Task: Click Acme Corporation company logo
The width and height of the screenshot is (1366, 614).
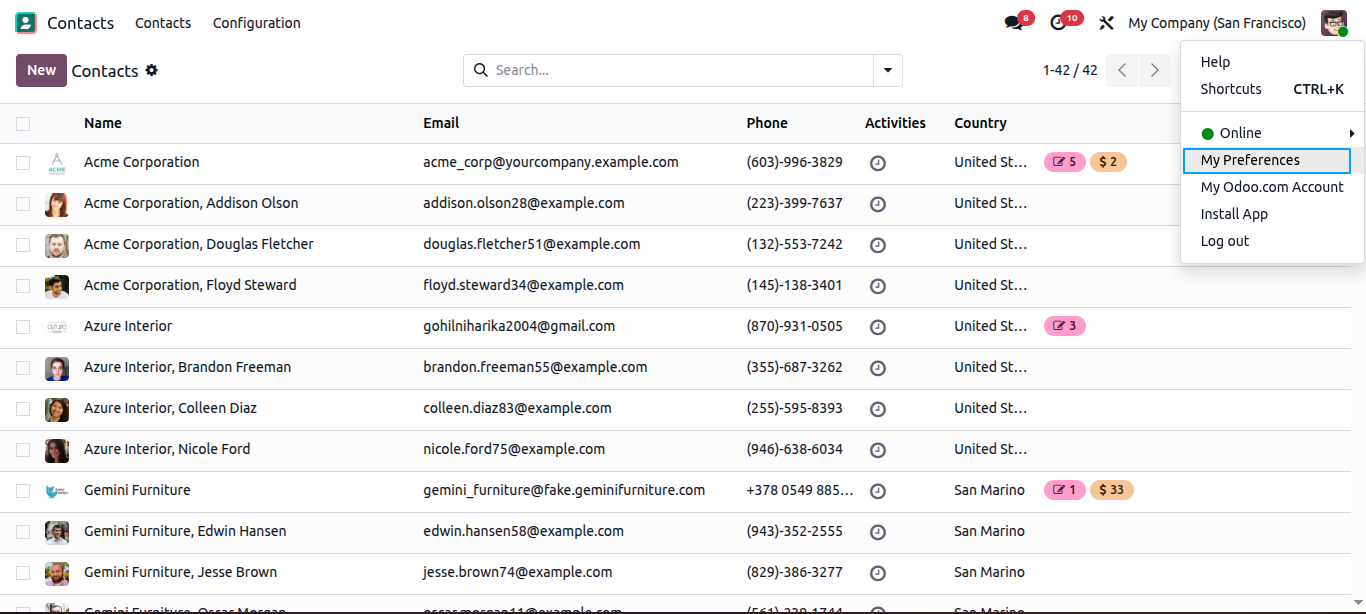Action: 57,163
